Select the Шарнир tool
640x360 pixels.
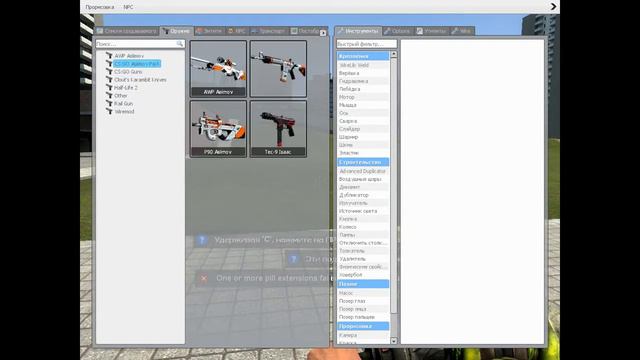(363, 137)
